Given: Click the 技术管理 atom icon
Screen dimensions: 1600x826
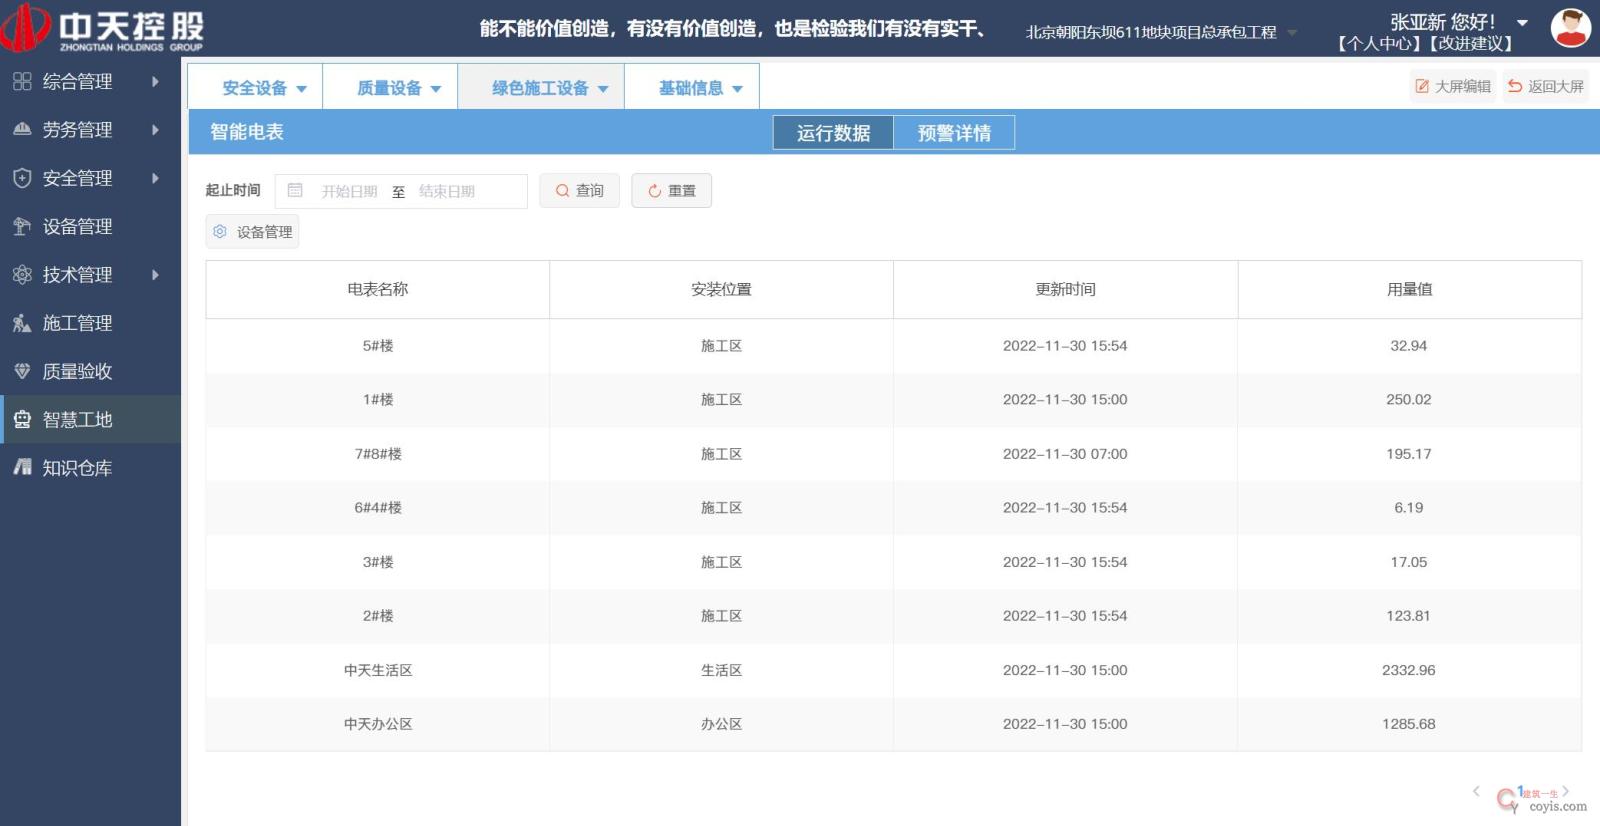Looking at the screenshot, I should pos(22,274).
